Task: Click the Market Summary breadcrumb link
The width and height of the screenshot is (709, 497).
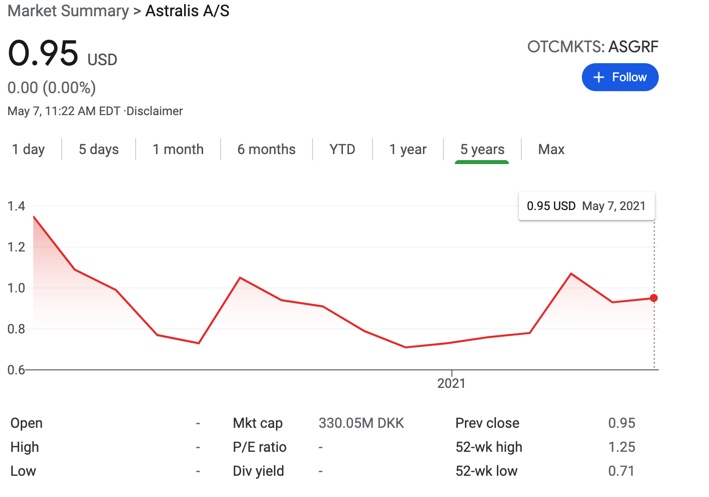Action: click(x=63, y=11)
